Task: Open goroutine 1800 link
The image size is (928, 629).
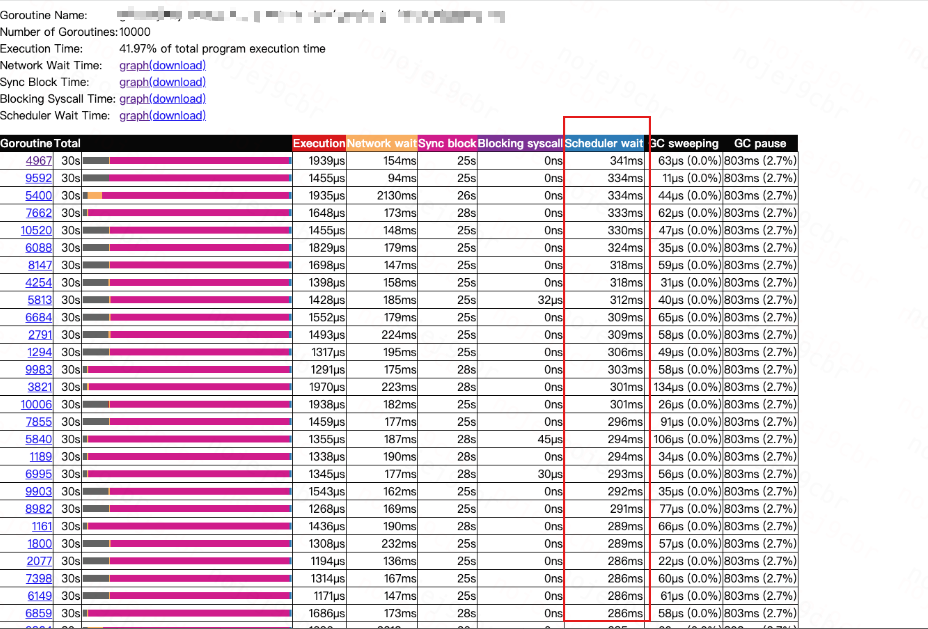Action: 40,544
